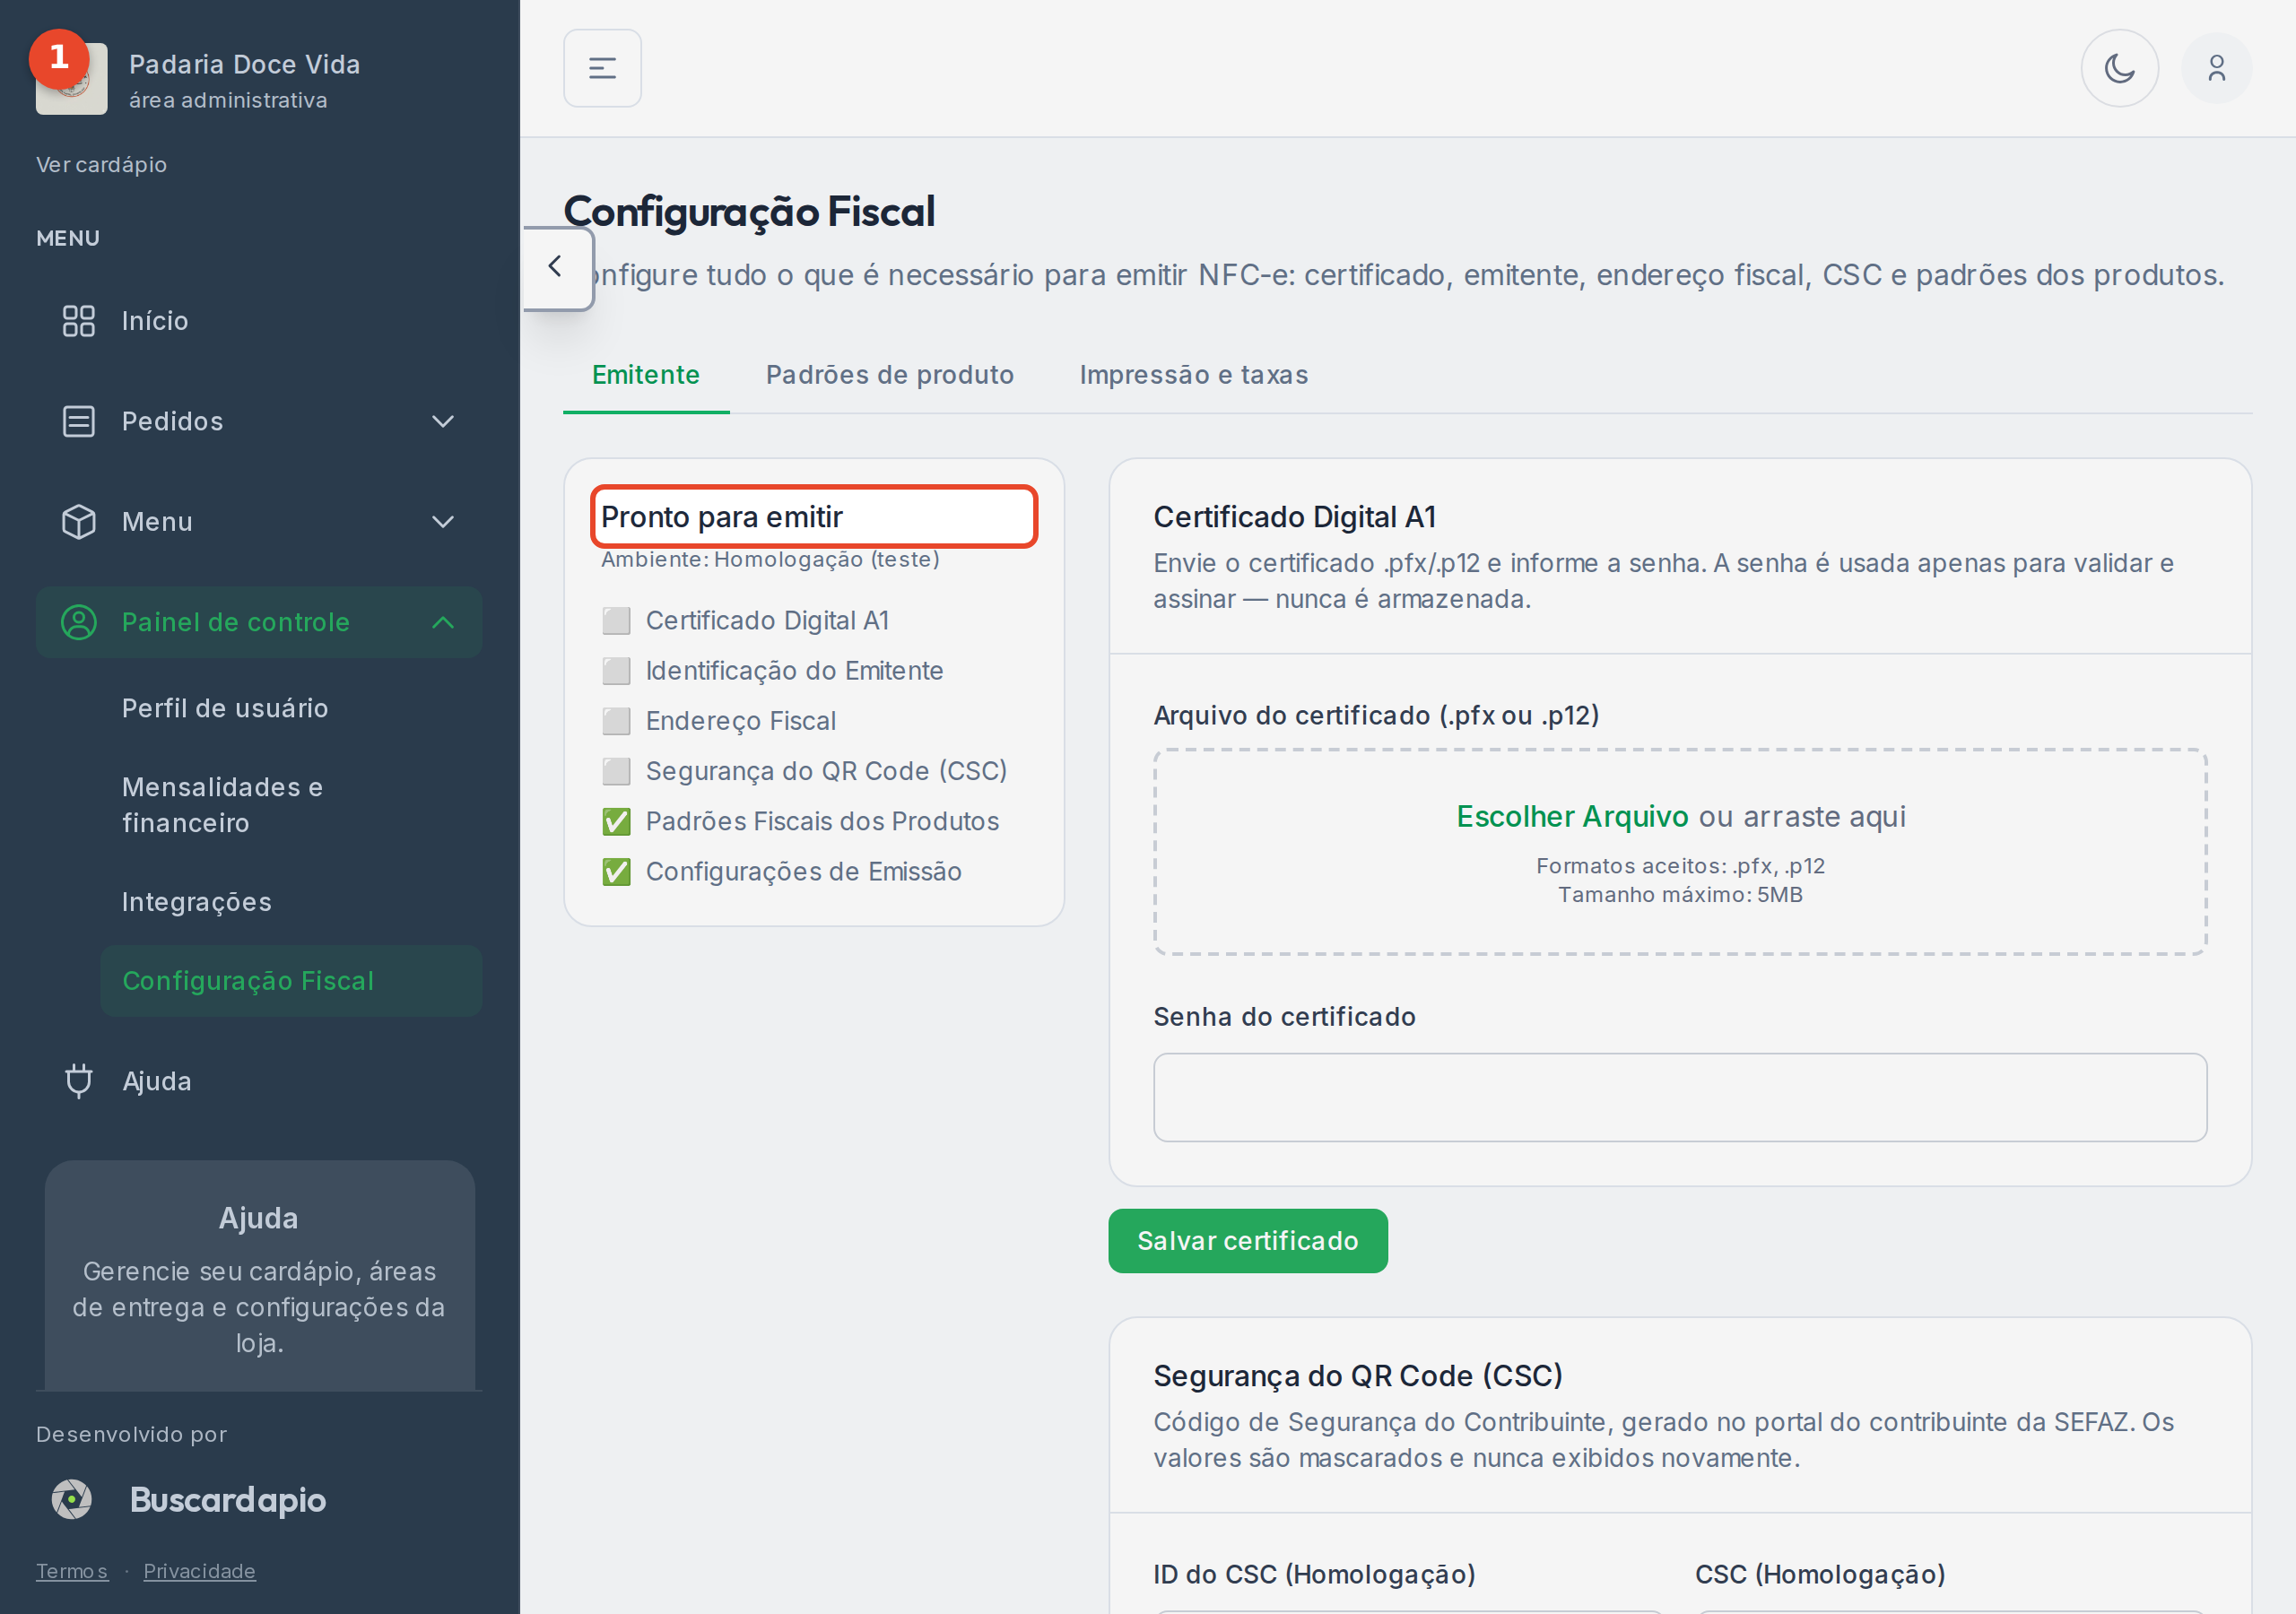This screenshot has width=2296, height=1614.
Task: Click the Pedidos menu label
Action: (172, 421)
